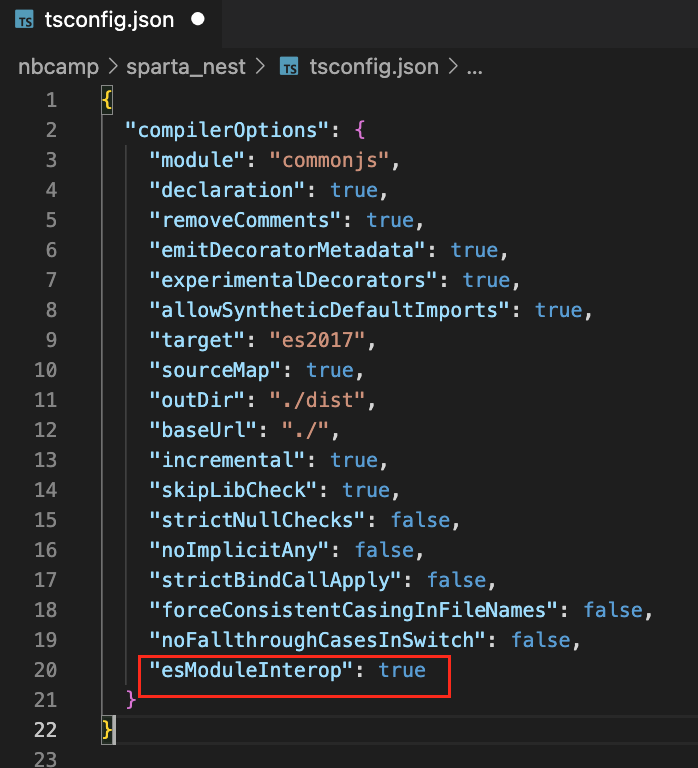Click the "./" baseUrl value
The height and width of the screenshot is (768, 698).
tap(305, 430)
